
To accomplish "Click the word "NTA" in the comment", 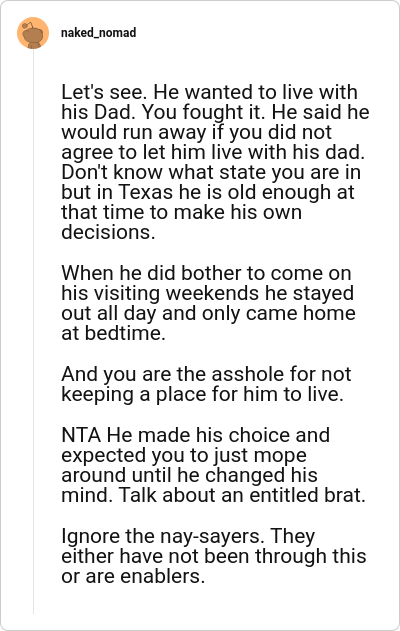I will click(x=81, y=435).
